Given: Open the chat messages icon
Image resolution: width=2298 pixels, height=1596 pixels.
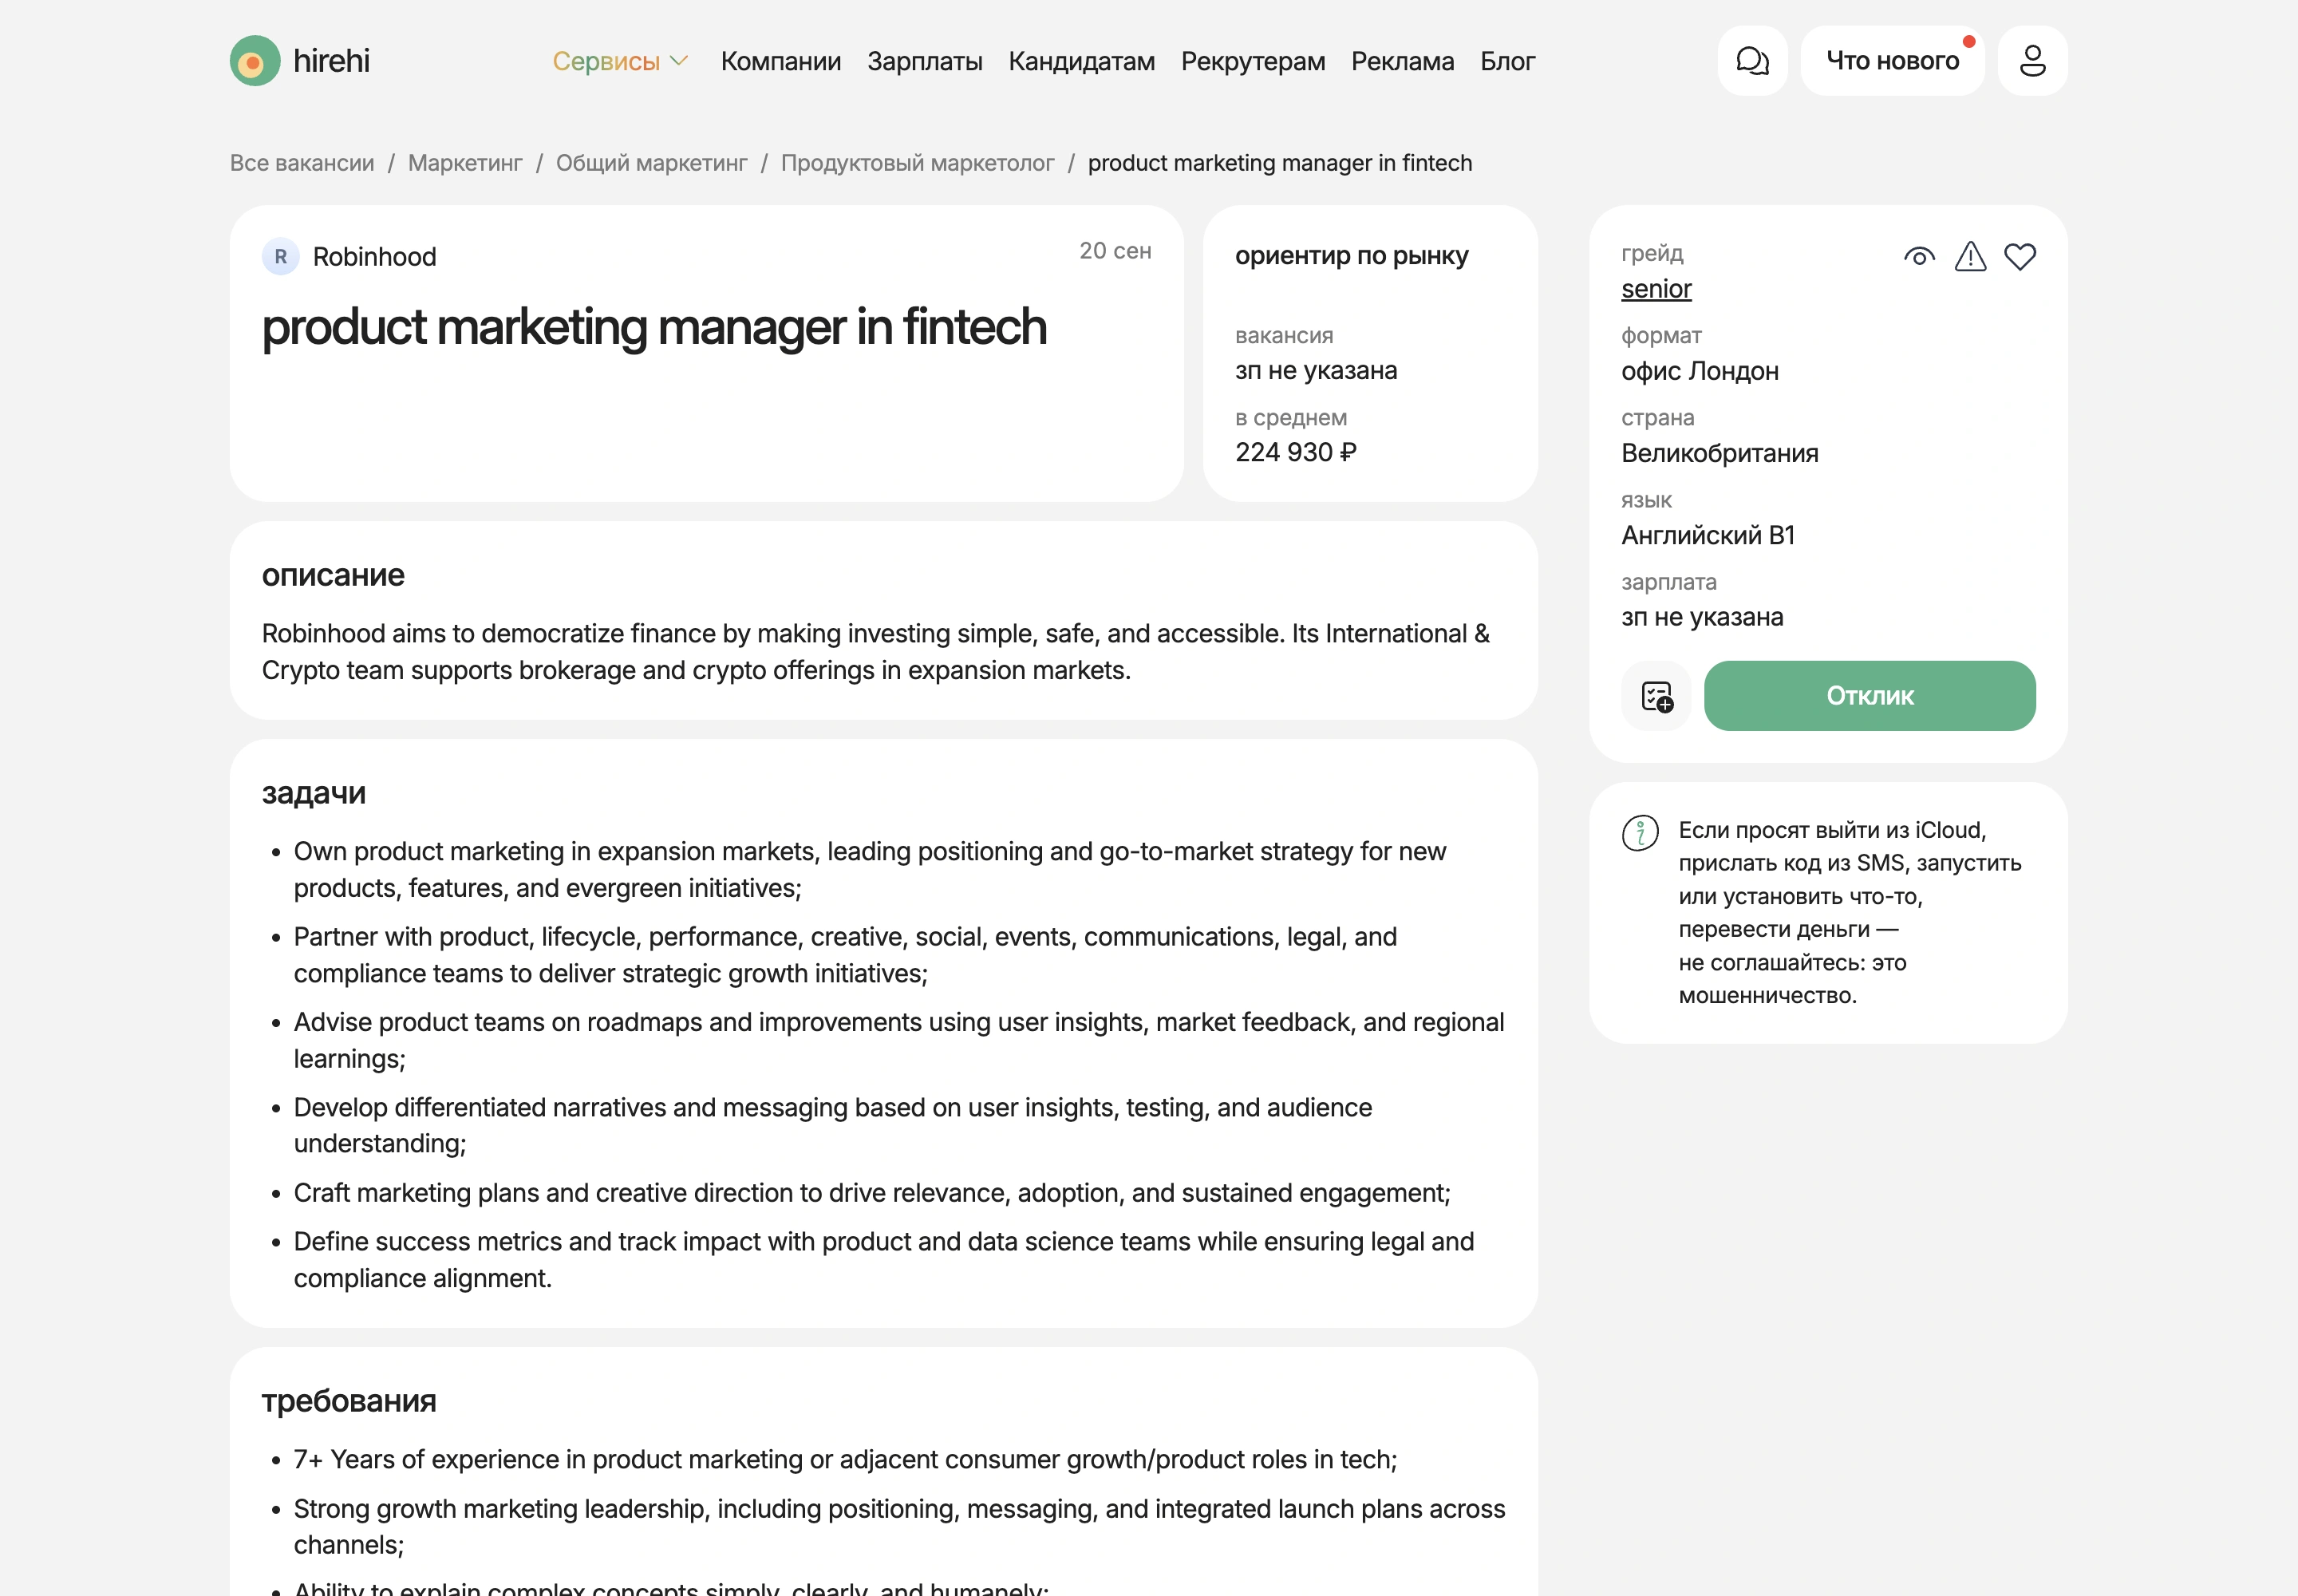Looking at the screenshot, I should [x=1752, y=61].
